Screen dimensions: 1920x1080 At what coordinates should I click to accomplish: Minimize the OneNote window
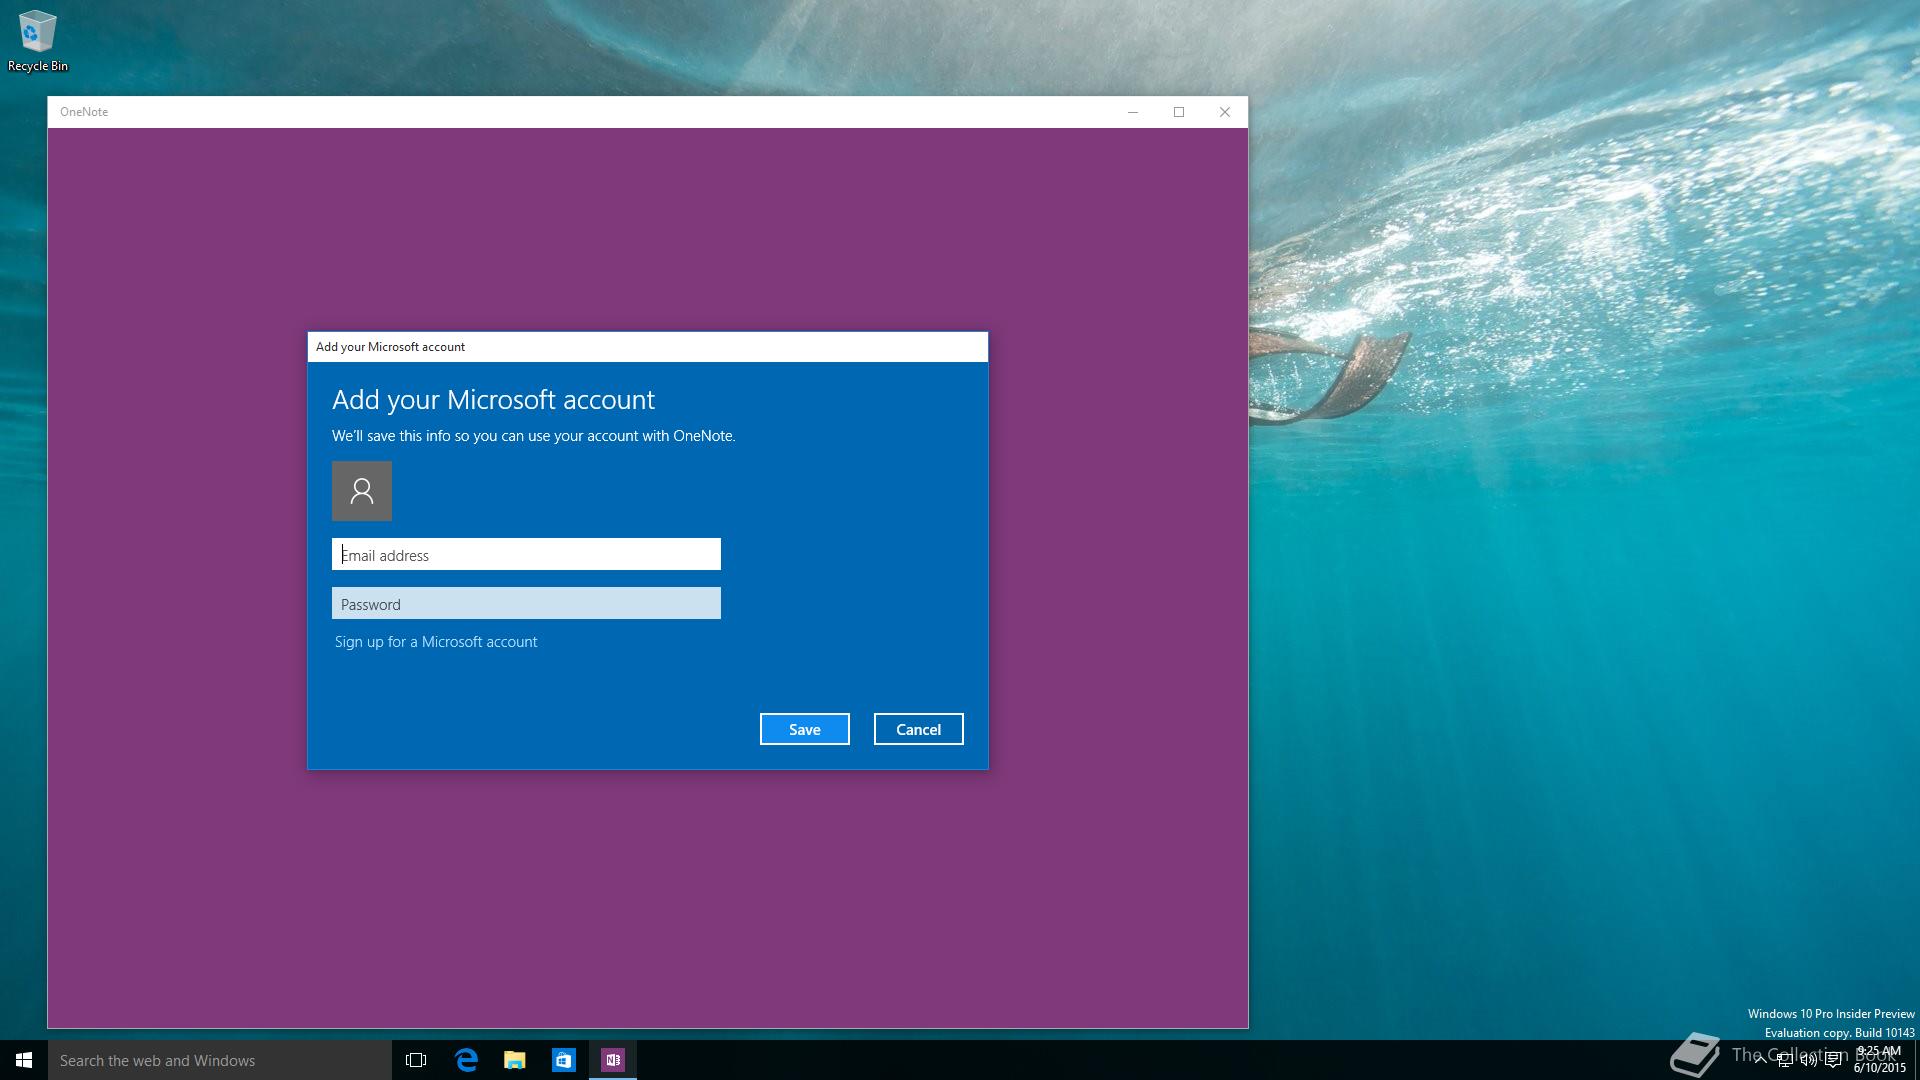1133,112
